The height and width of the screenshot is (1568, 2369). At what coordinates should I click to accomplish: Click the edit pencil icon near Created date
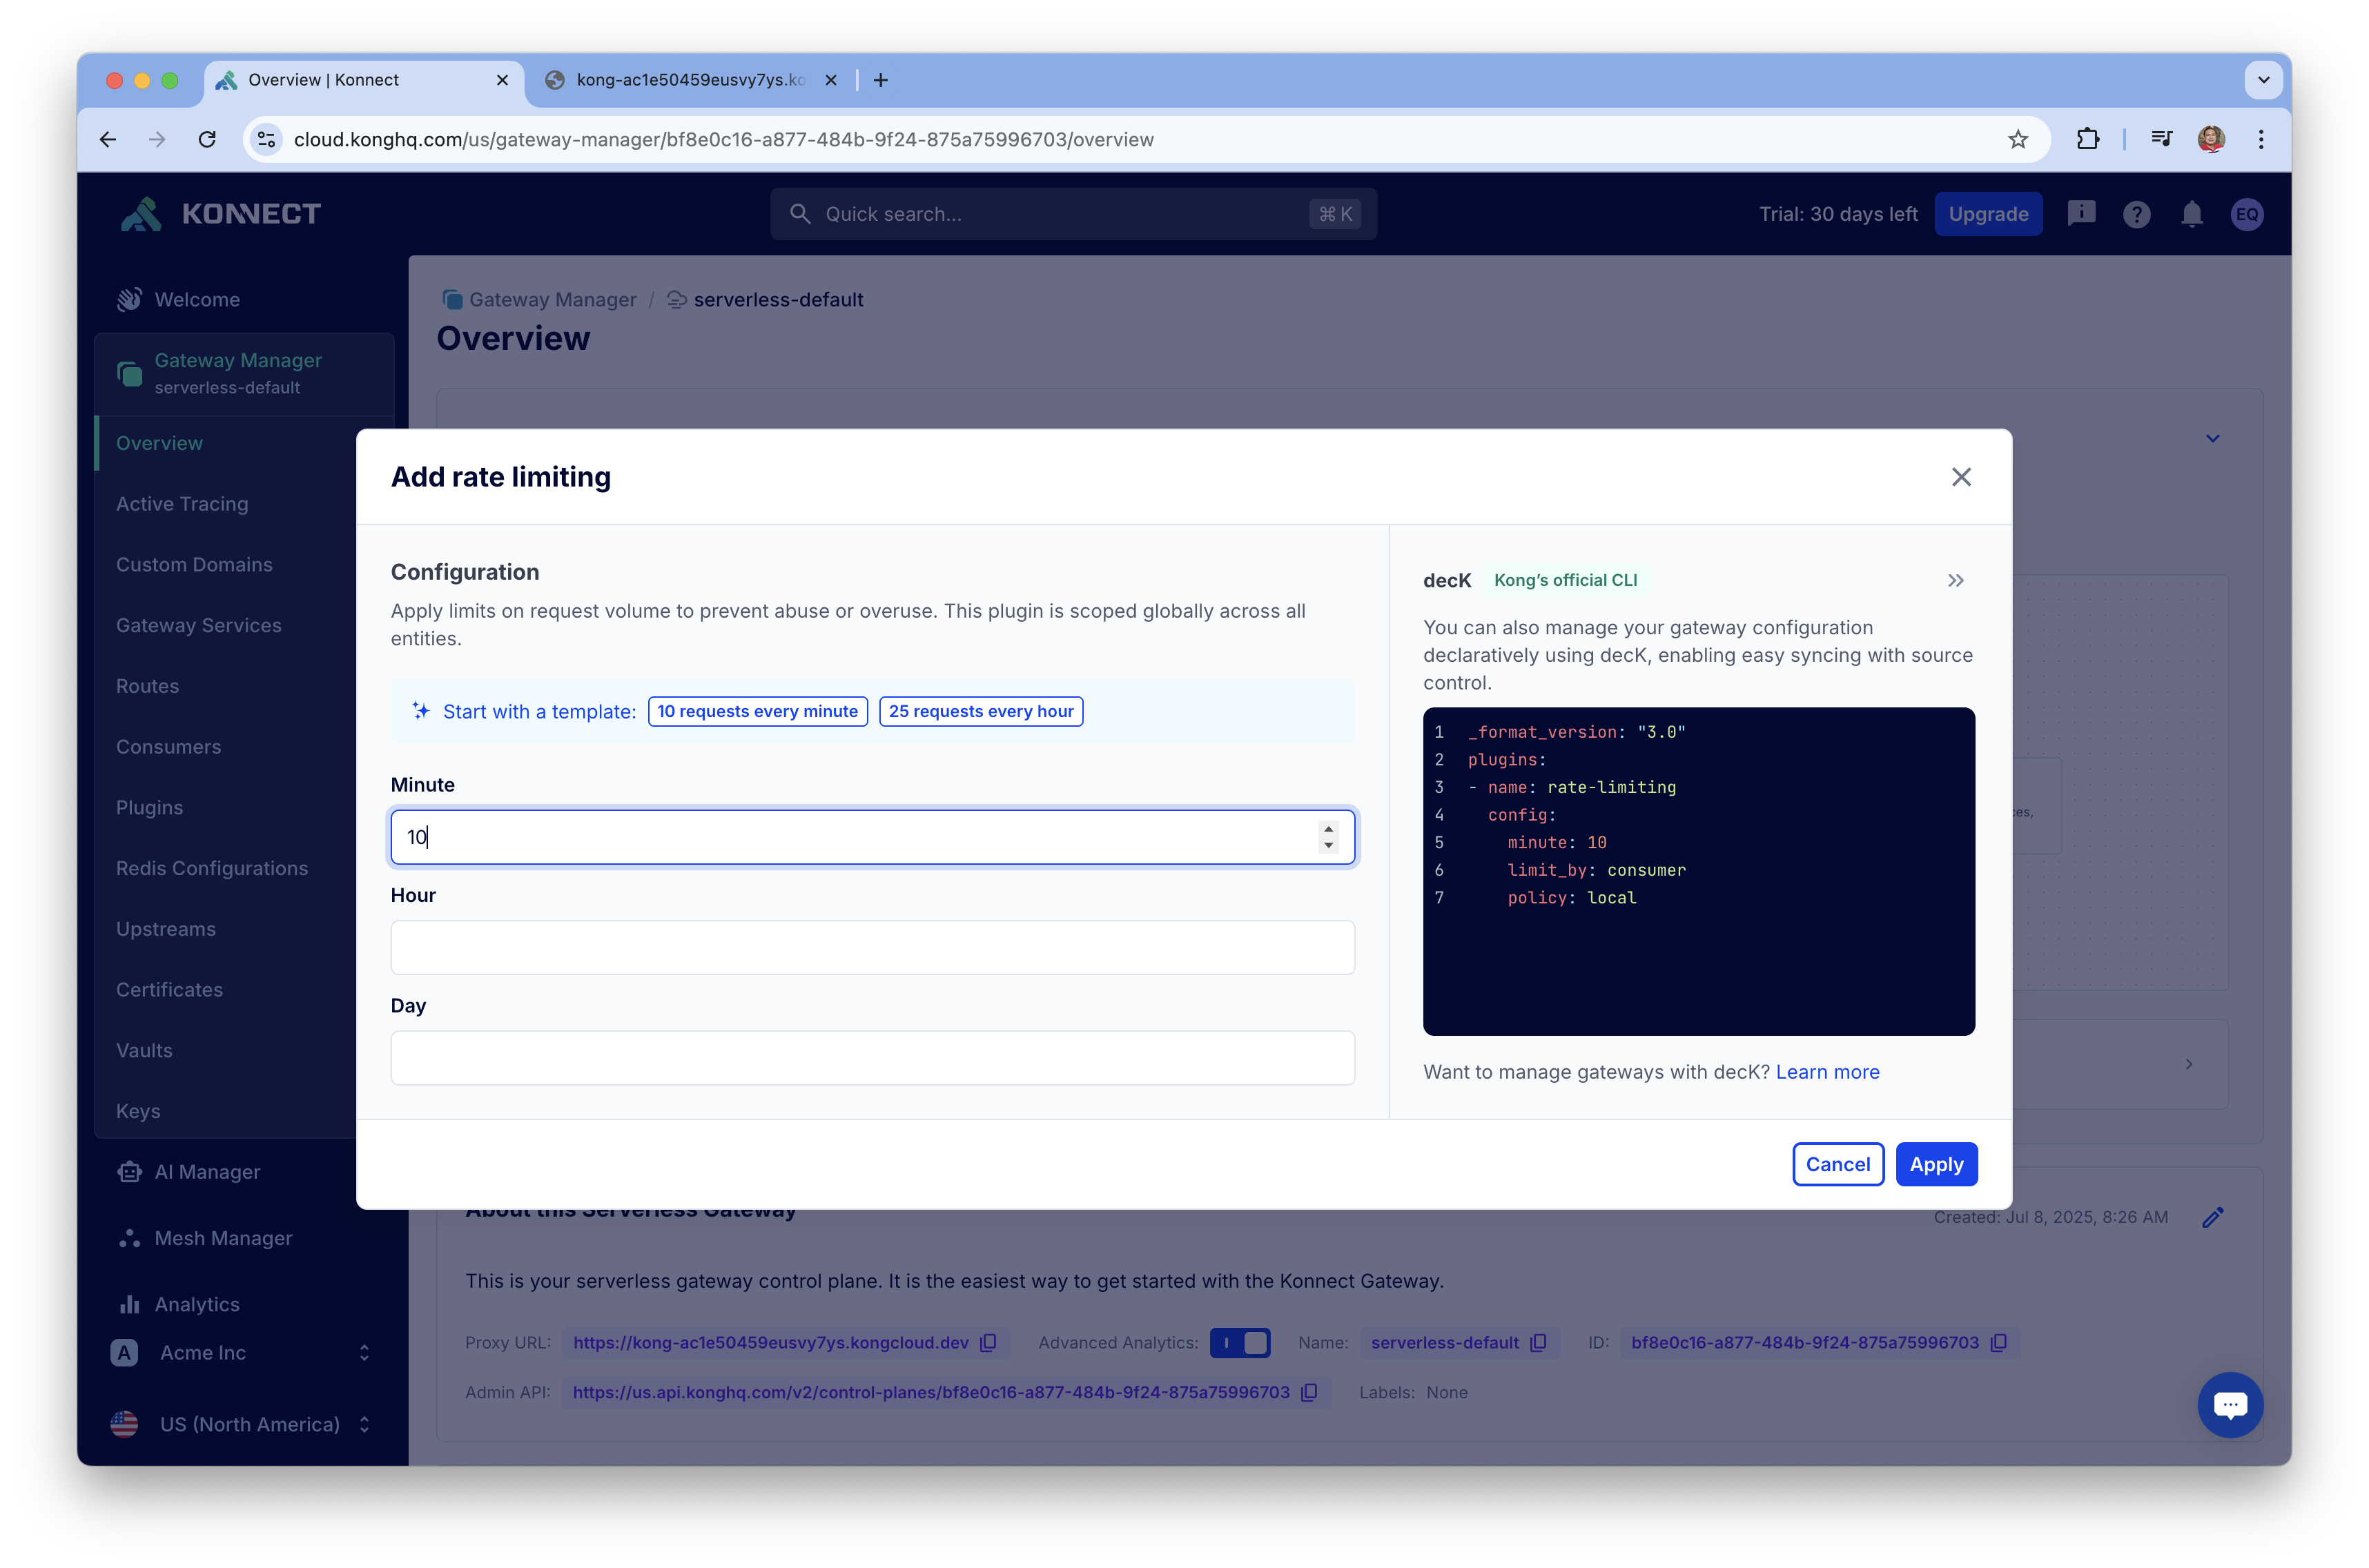(2212, 1217)
